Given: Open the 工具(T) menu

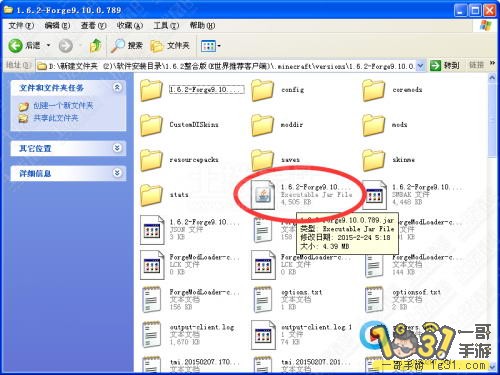Looking at the screenshot, I should (x=166, y=26).
